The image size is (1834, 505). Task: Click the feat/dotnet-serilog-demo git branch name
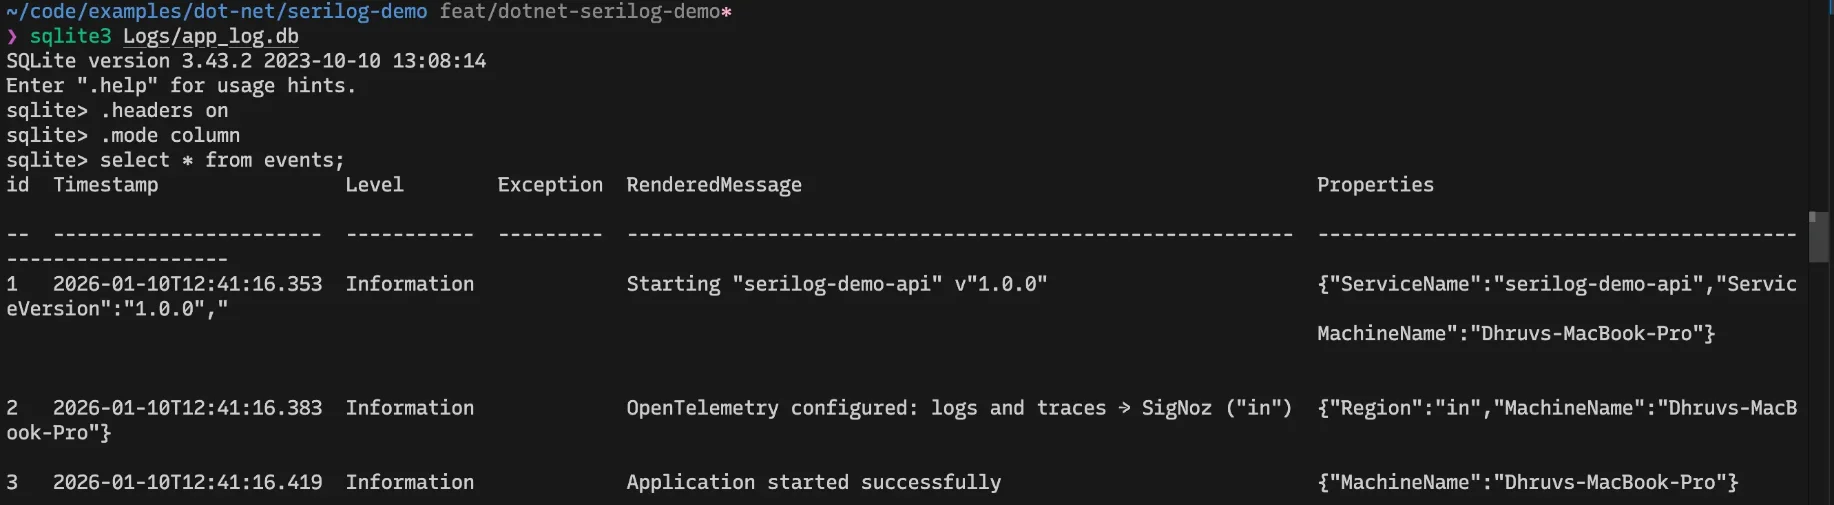coord(580,11)
